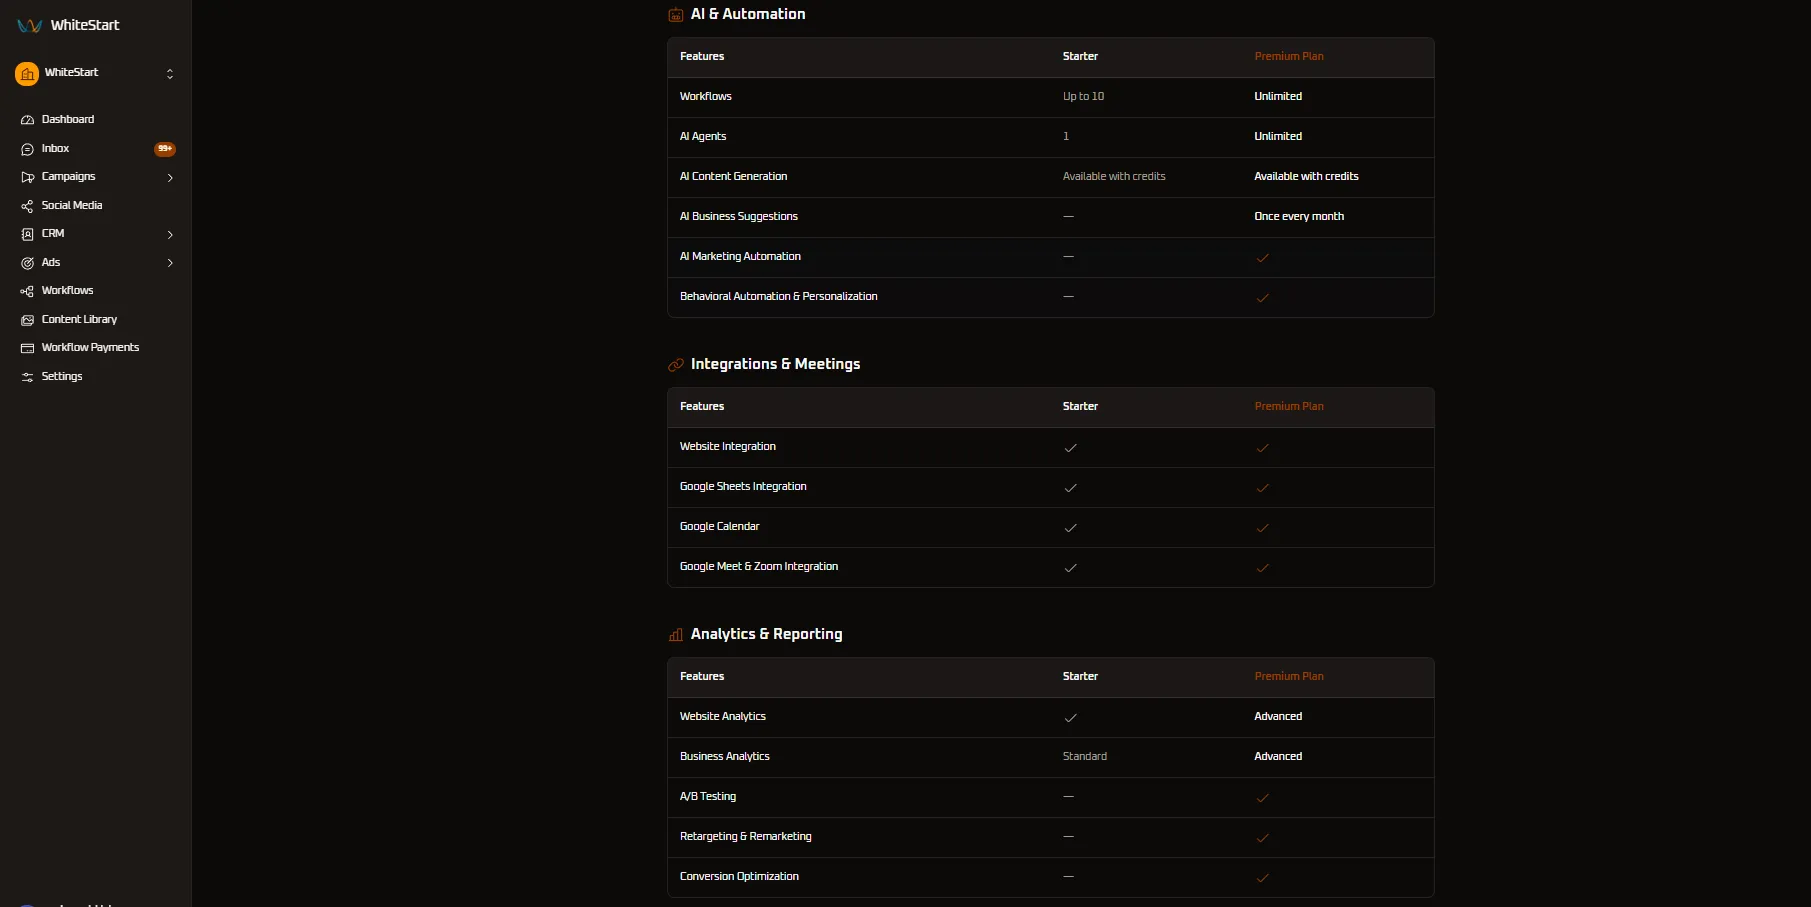The width and height of the screenshot is (1811, 907).
Task: Click the Dashboard icon in sidebar
Action: pos(28,120)
